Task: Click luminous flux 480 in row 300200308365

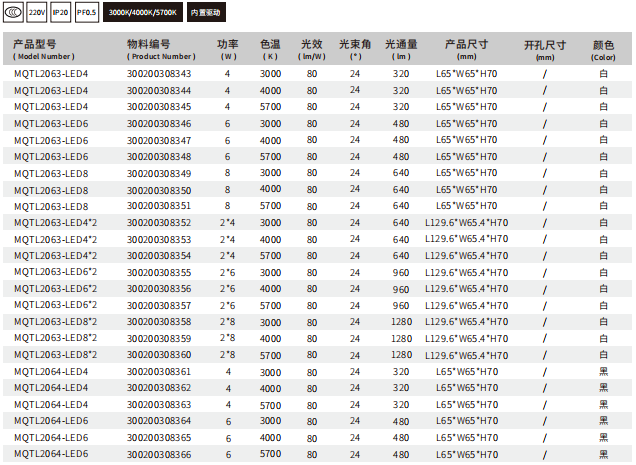Action: click(401, 438)
